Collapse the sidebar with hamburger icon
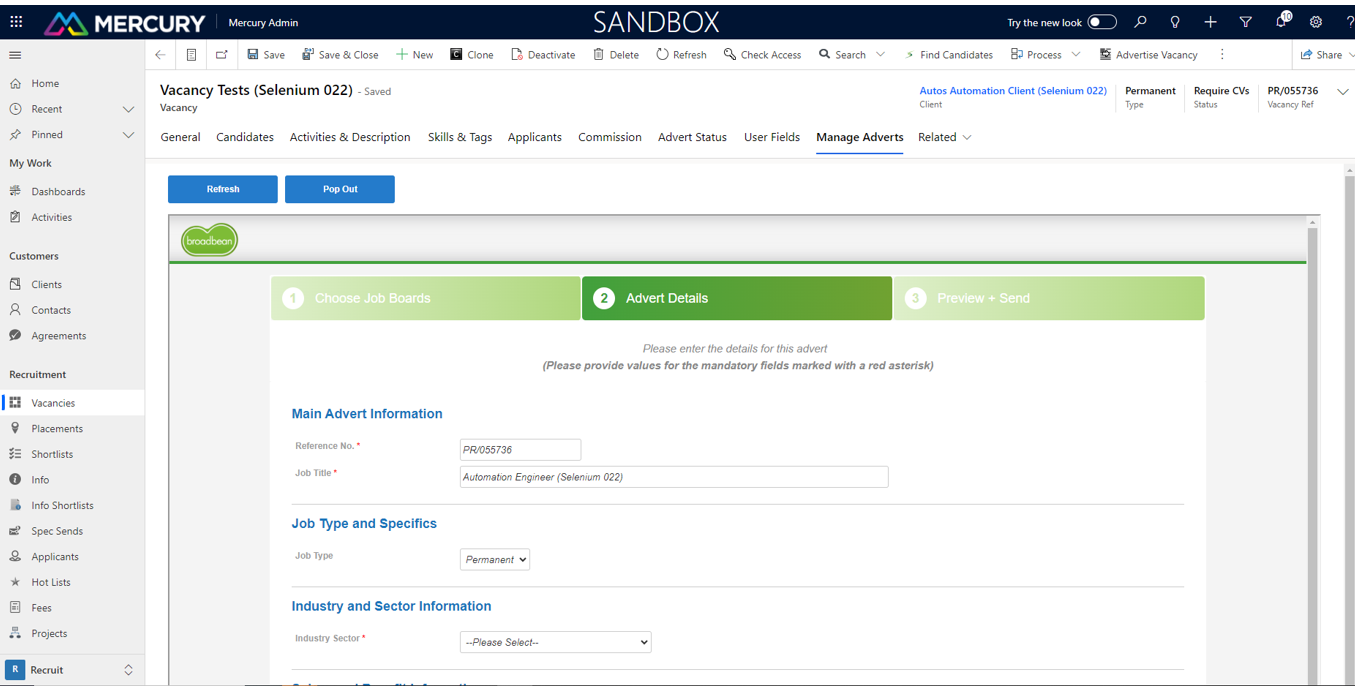 (15, 55)
